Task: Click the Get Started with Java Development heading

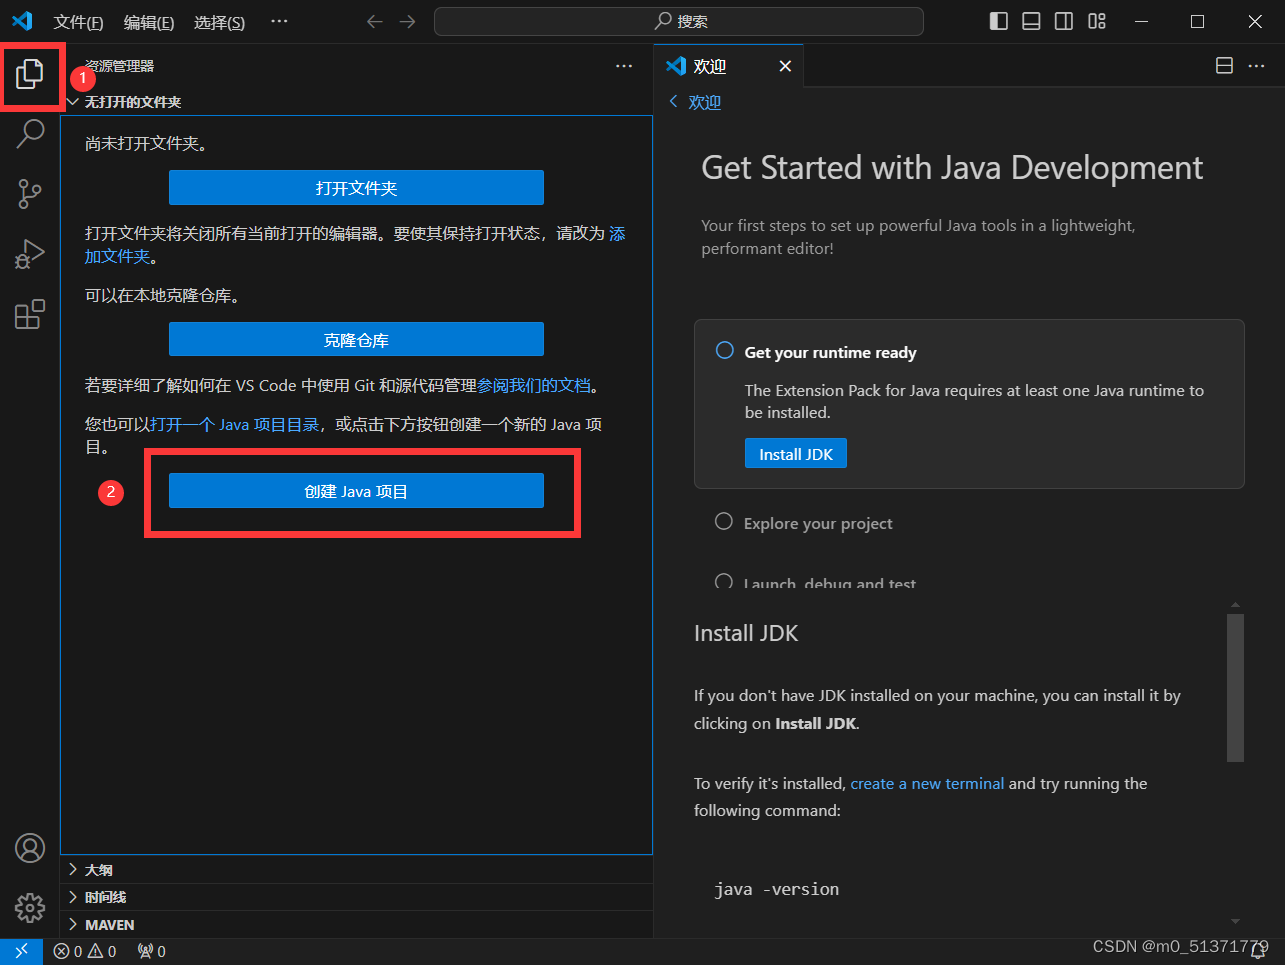Action: pyautogui.click(x=952, y=167)
